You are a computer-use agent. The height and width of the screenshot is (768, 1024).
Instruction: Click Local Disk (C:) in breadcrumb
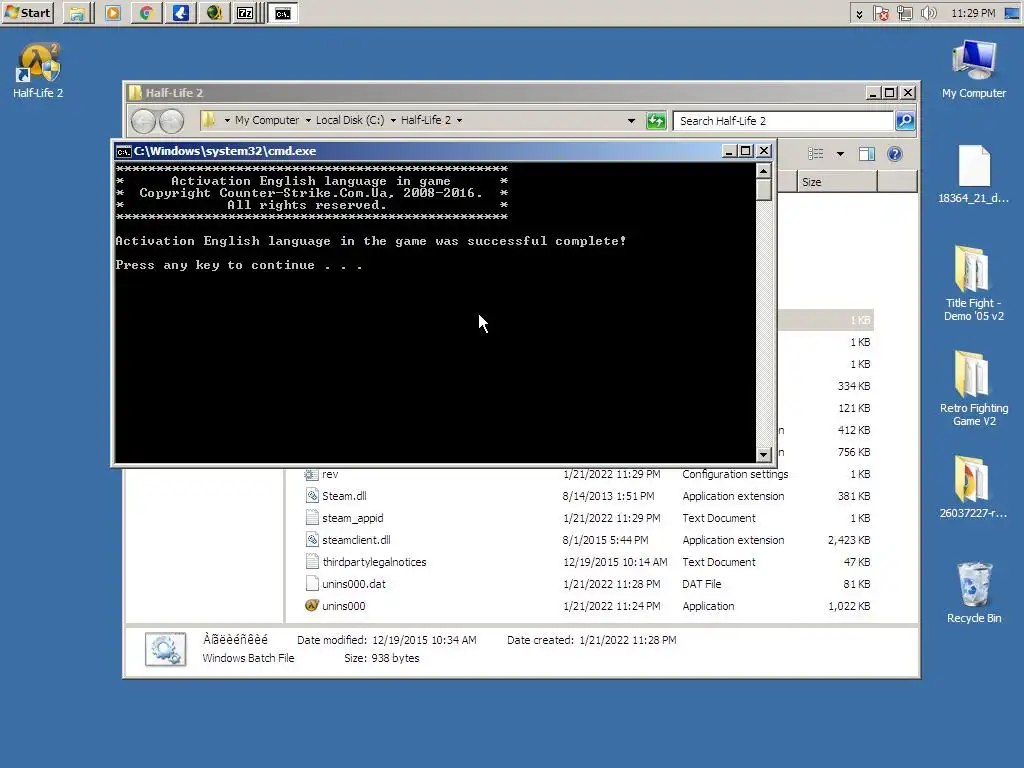tap(350, 120)
